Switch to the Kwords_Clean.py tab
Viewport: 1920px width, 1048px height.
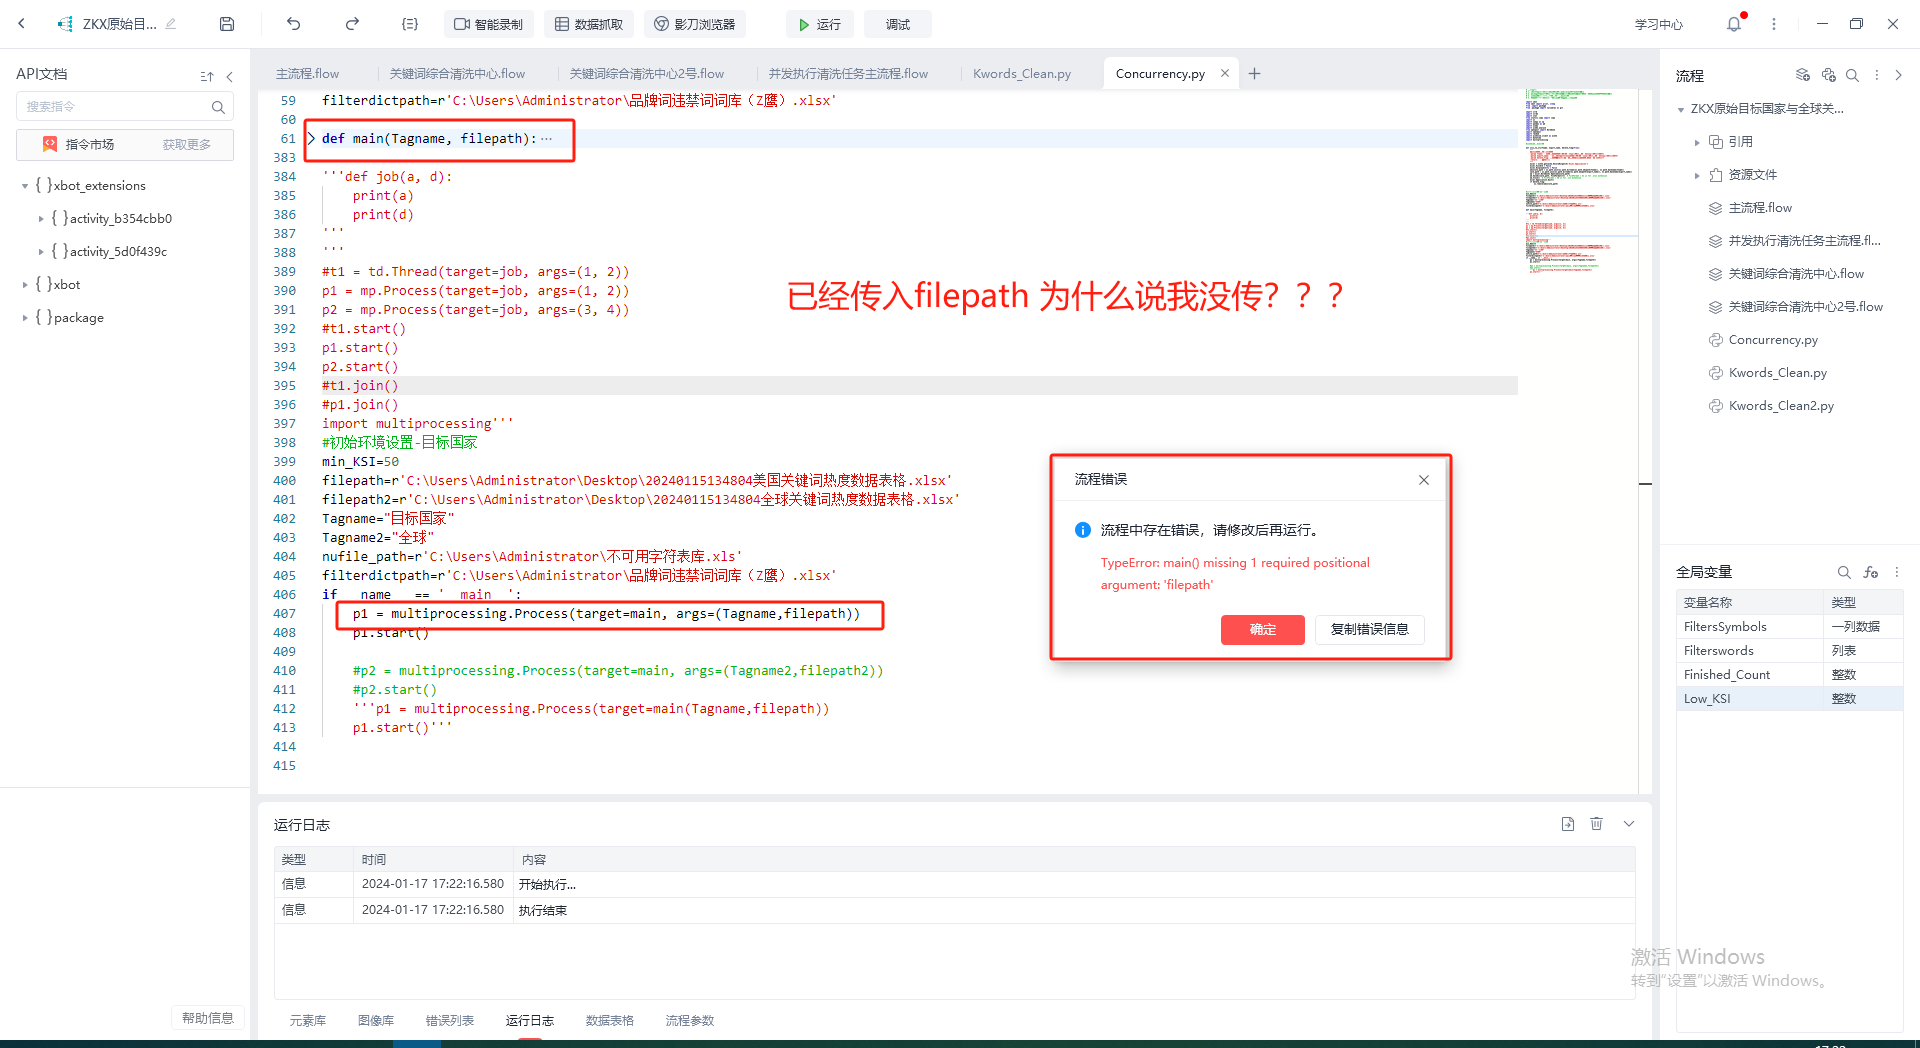(1021, 74)
